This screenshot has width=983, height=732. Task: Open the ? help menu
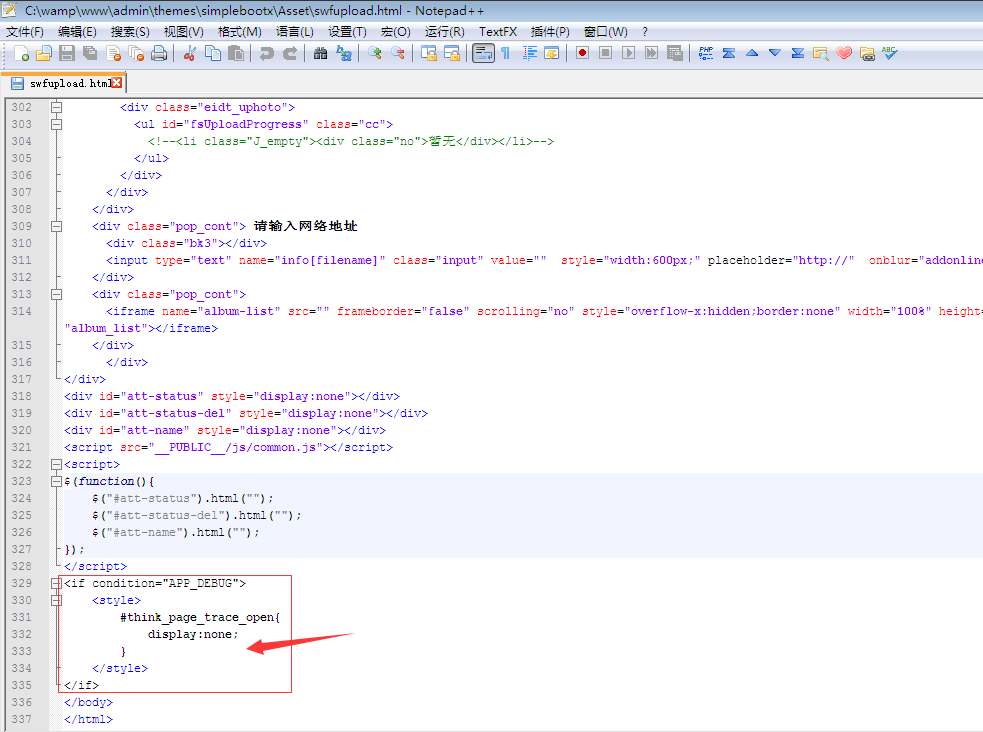click(644, 32)
